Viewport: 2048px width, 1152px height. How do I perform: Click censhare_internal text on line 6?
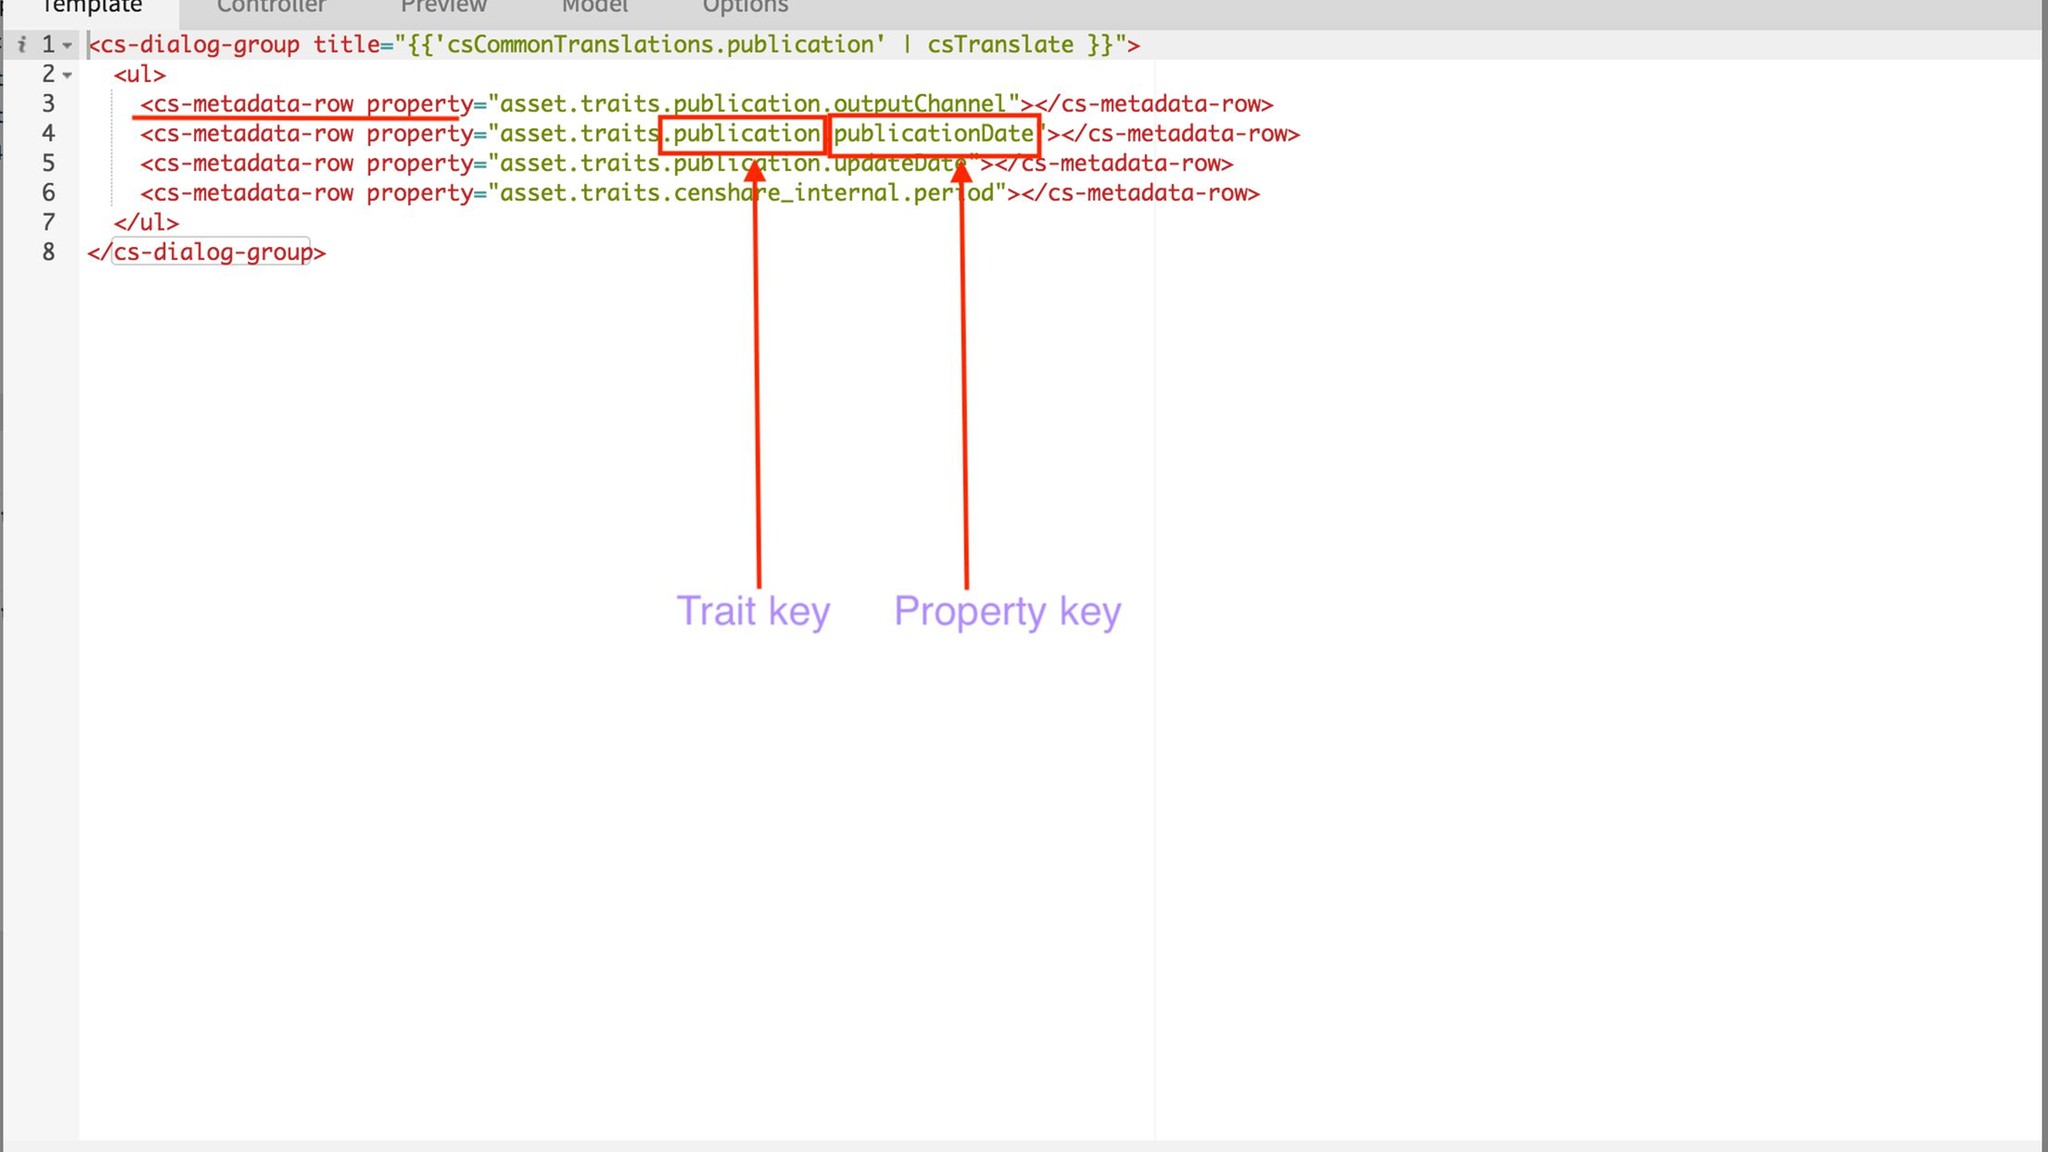click(785, 193)
